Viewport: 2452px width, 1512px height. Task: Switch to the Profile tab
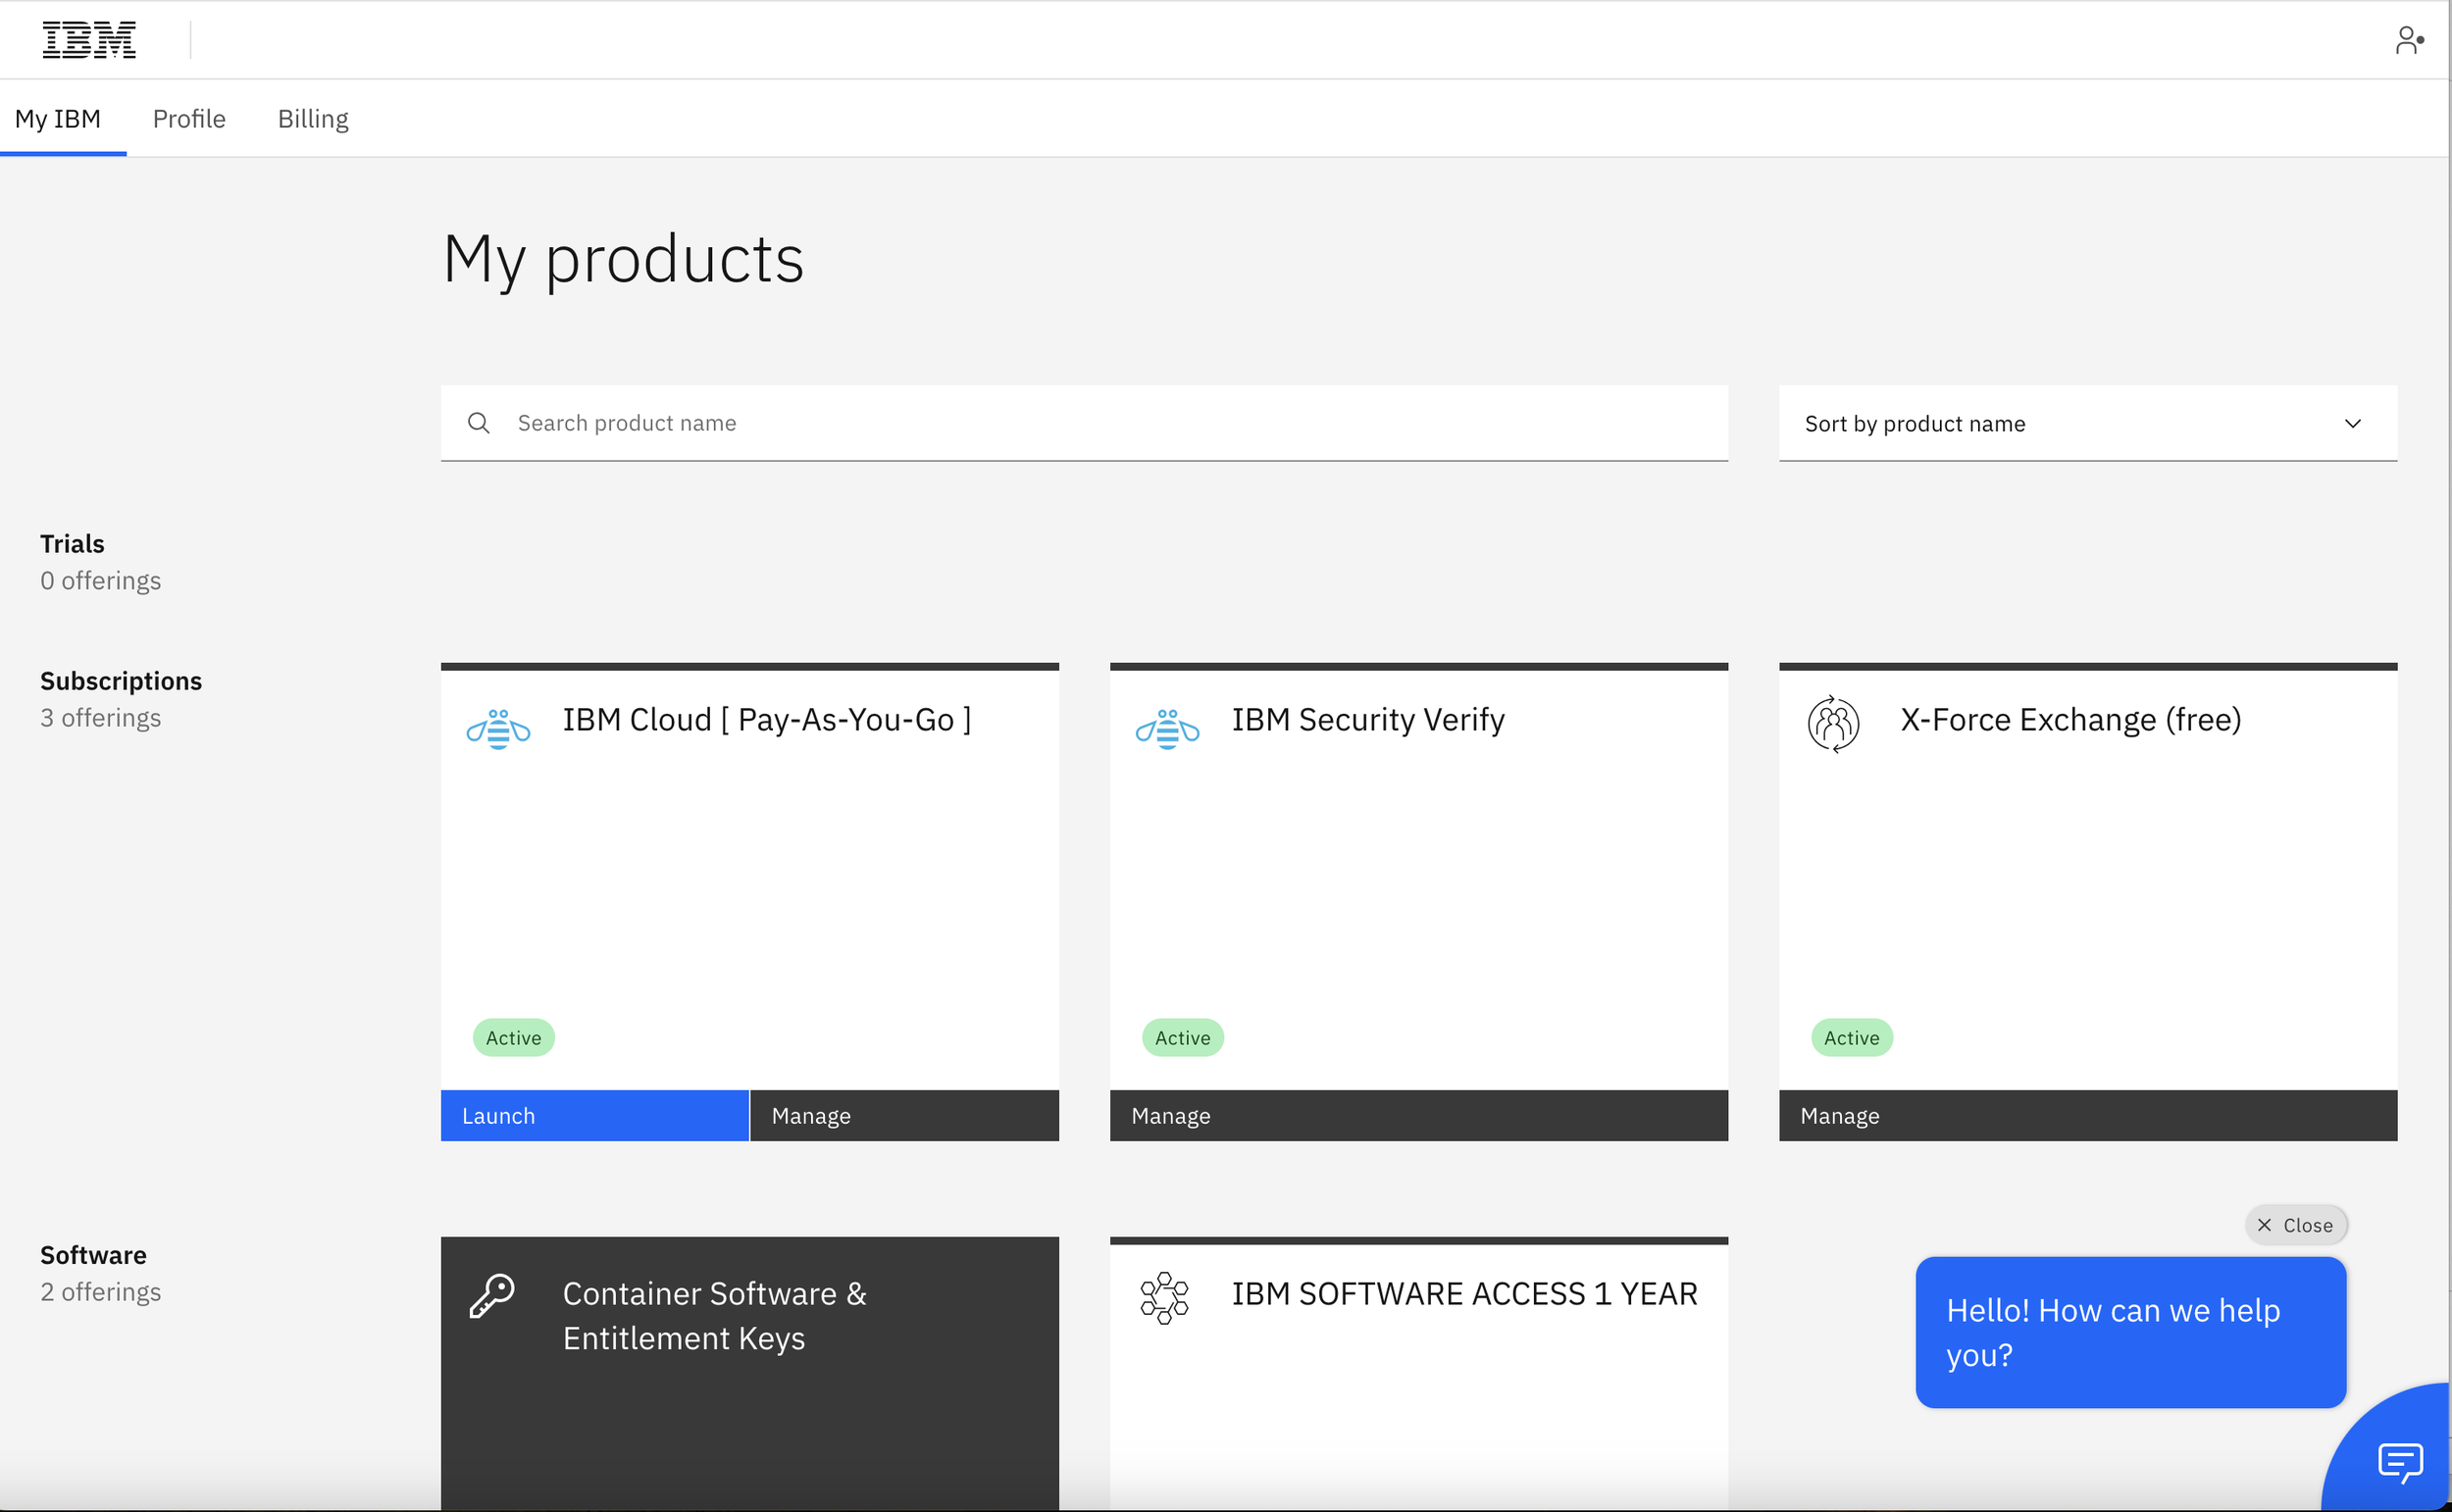(189, 119)
